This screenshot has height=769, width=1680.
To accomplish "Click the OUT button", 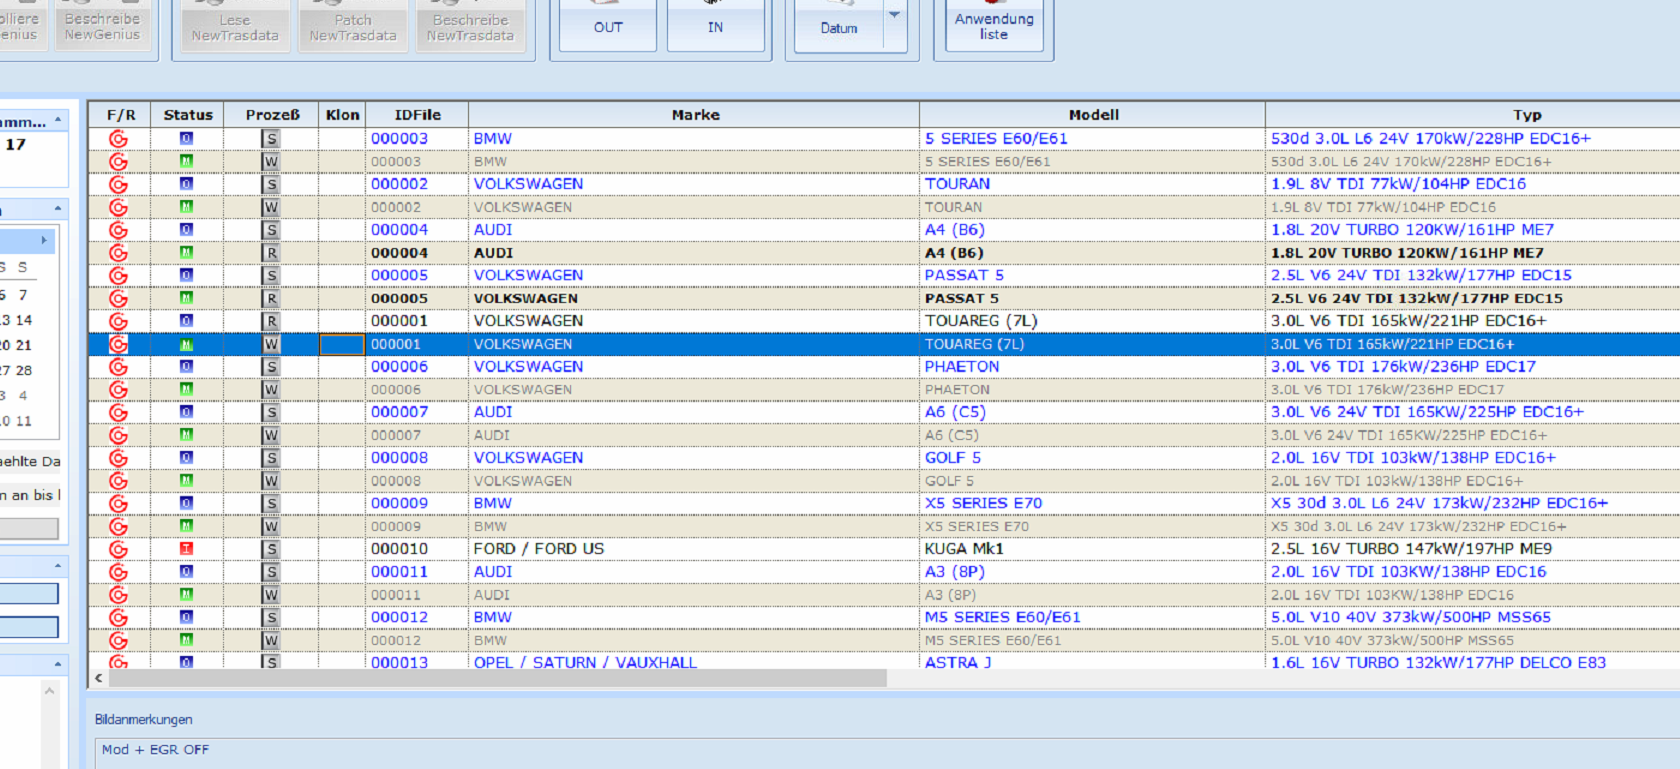I will coord(608,26).
